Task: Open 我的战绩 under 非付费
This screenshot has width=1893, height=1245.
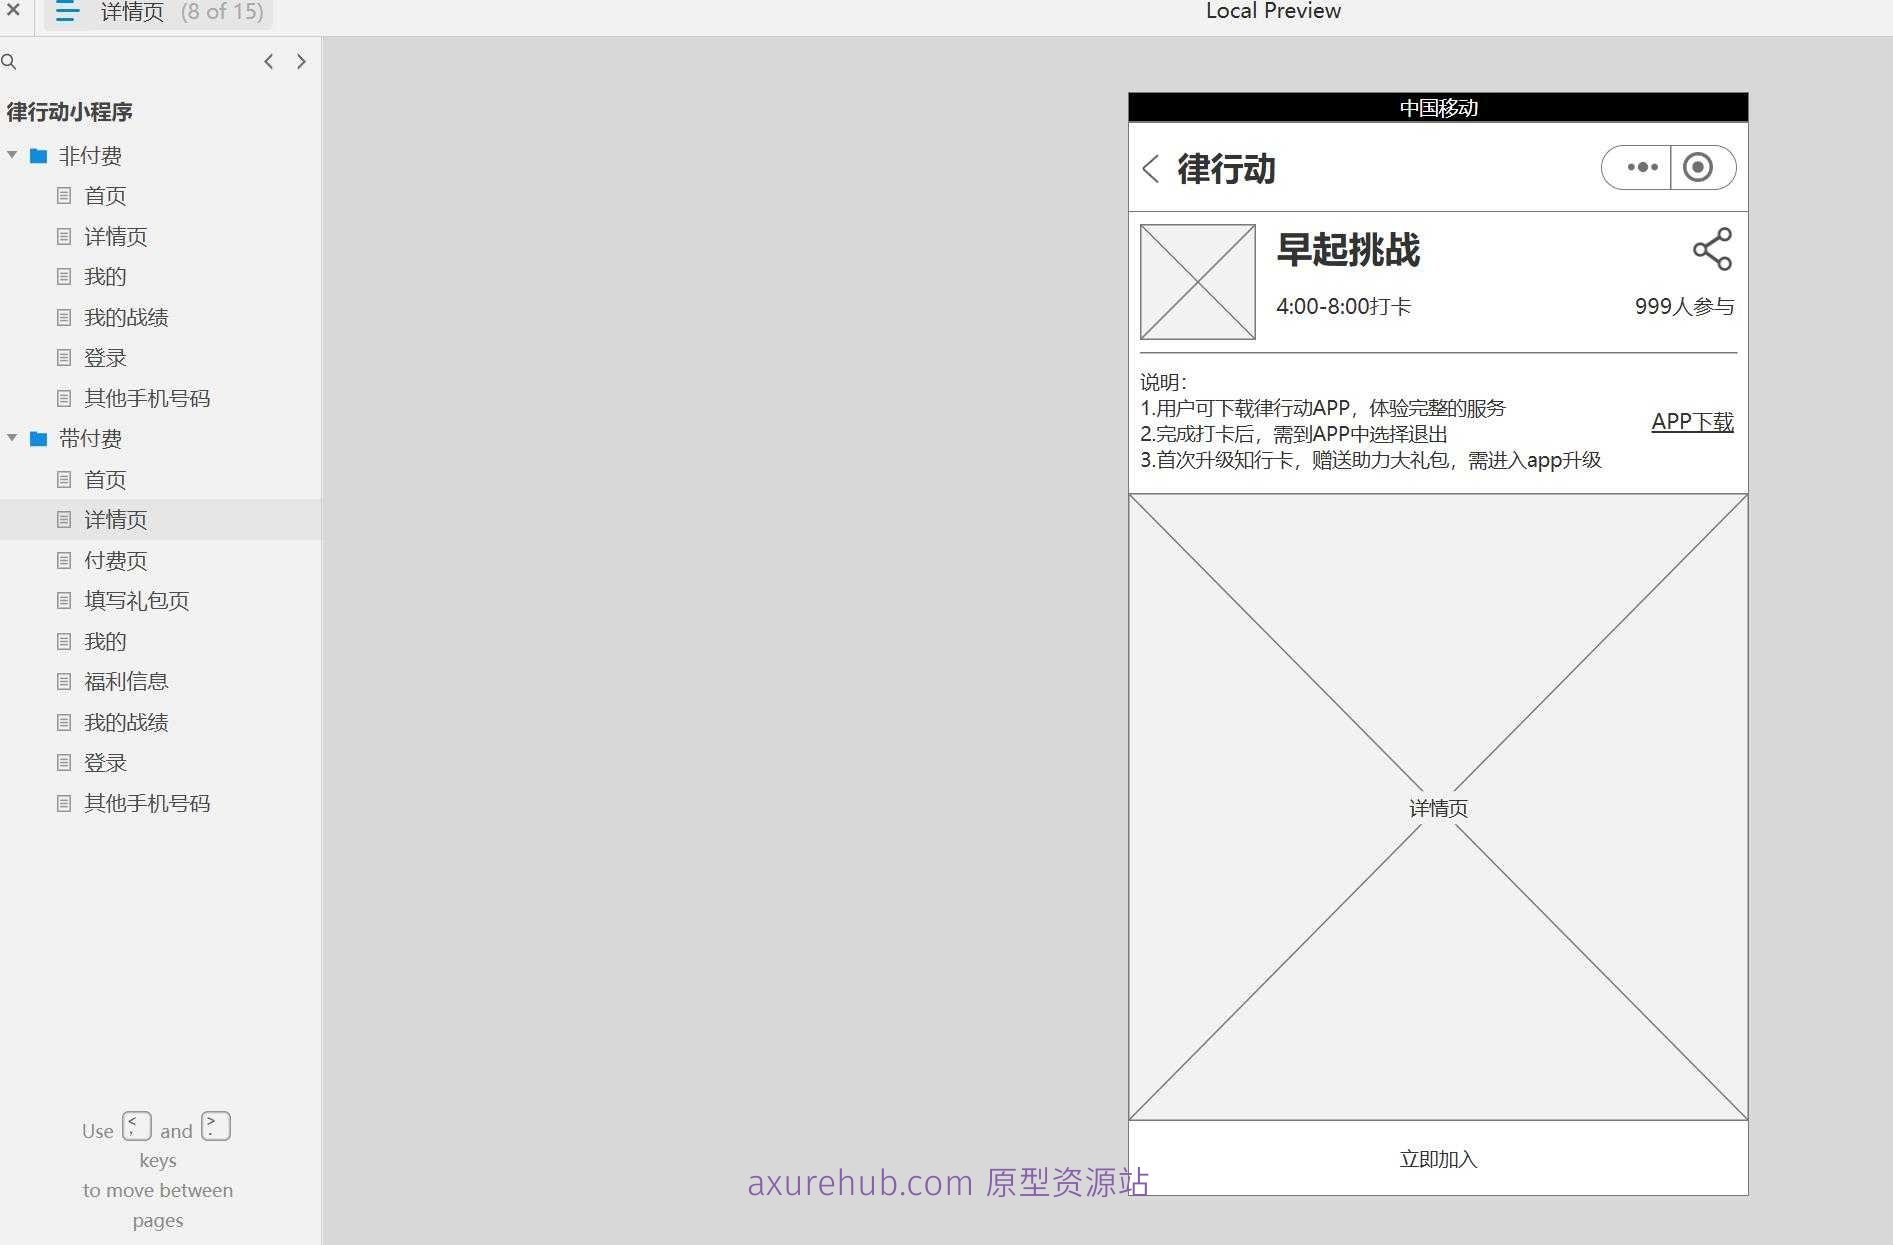Action: point(126,318)
